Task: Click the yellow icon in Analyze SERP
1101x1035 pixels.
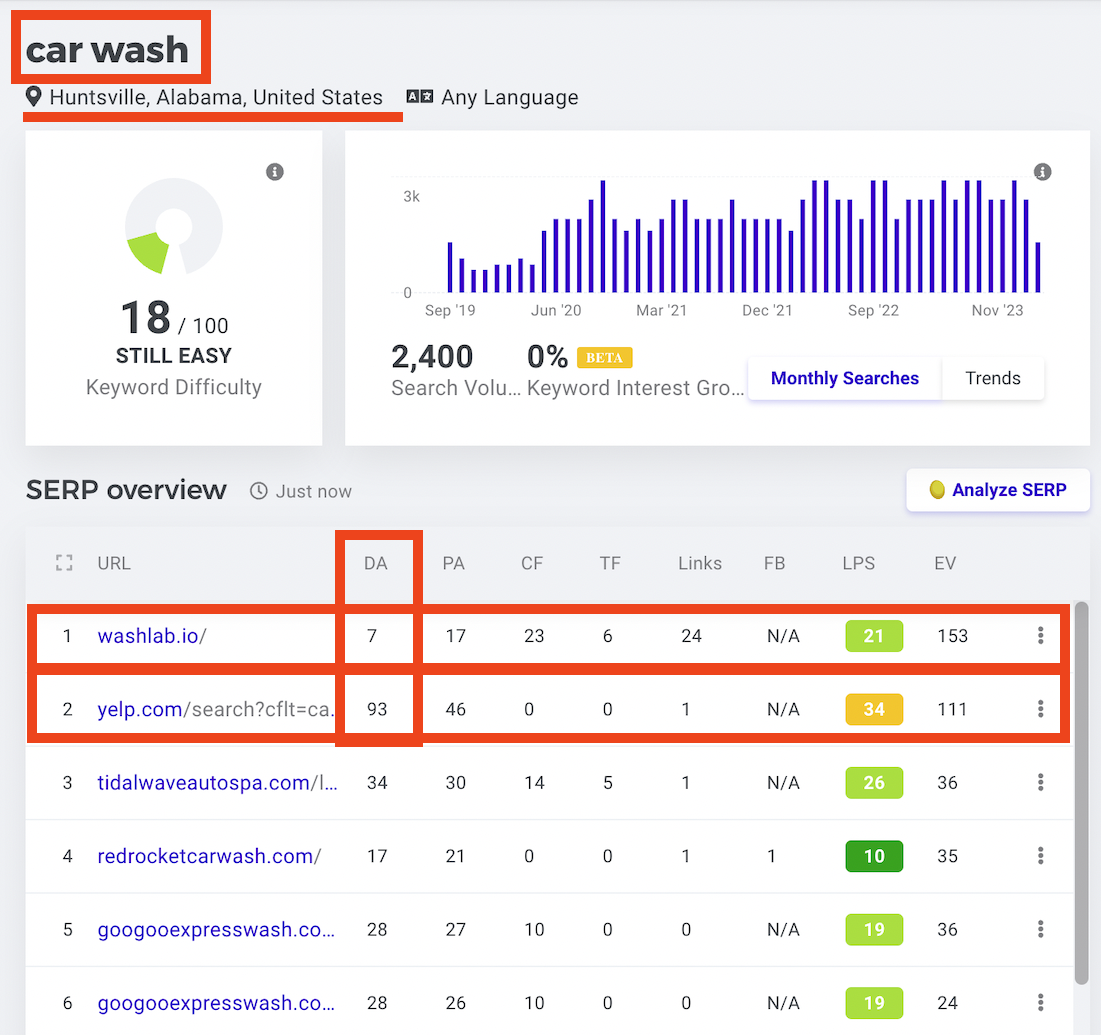Action: click(937, 489)
